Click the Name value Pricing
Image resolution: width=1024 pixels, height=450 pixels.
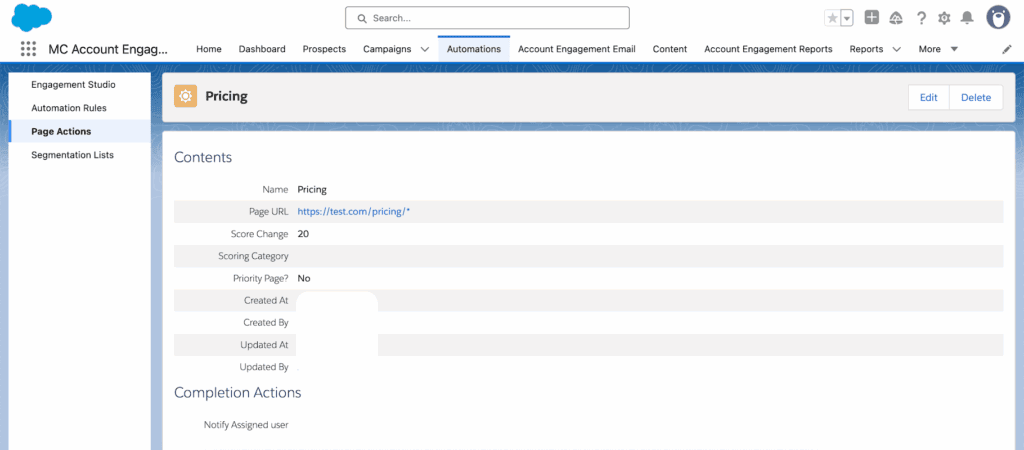tap(312, 189)
